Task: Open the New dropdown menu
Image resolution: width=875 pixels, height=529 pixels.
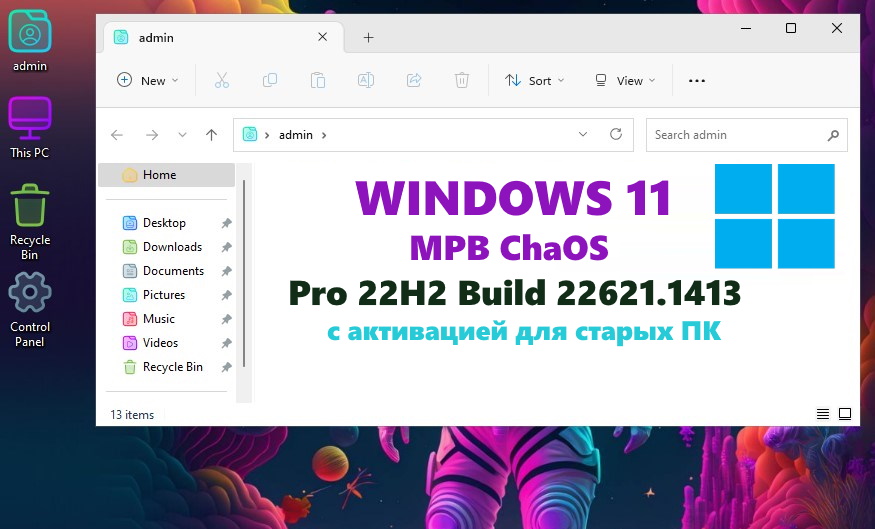Action: [147, 81]
